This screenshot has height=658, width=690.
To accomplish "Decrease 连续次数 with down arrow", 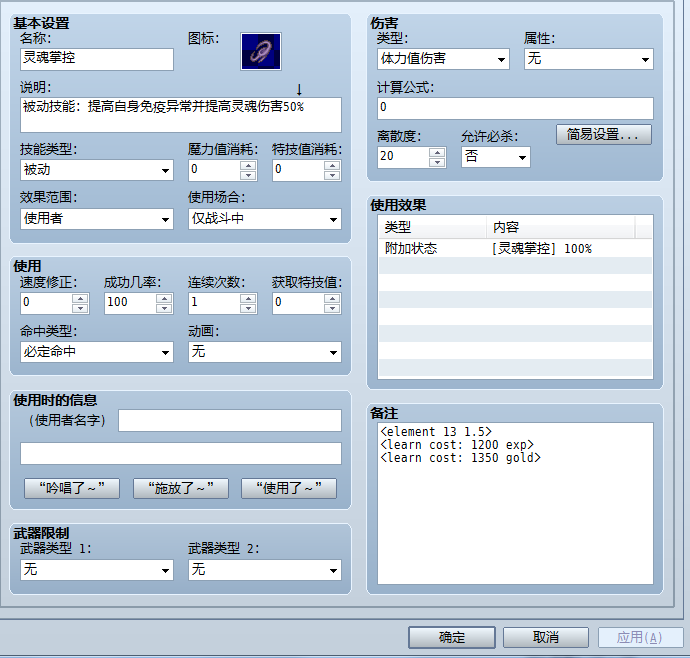I will point(248,308).
